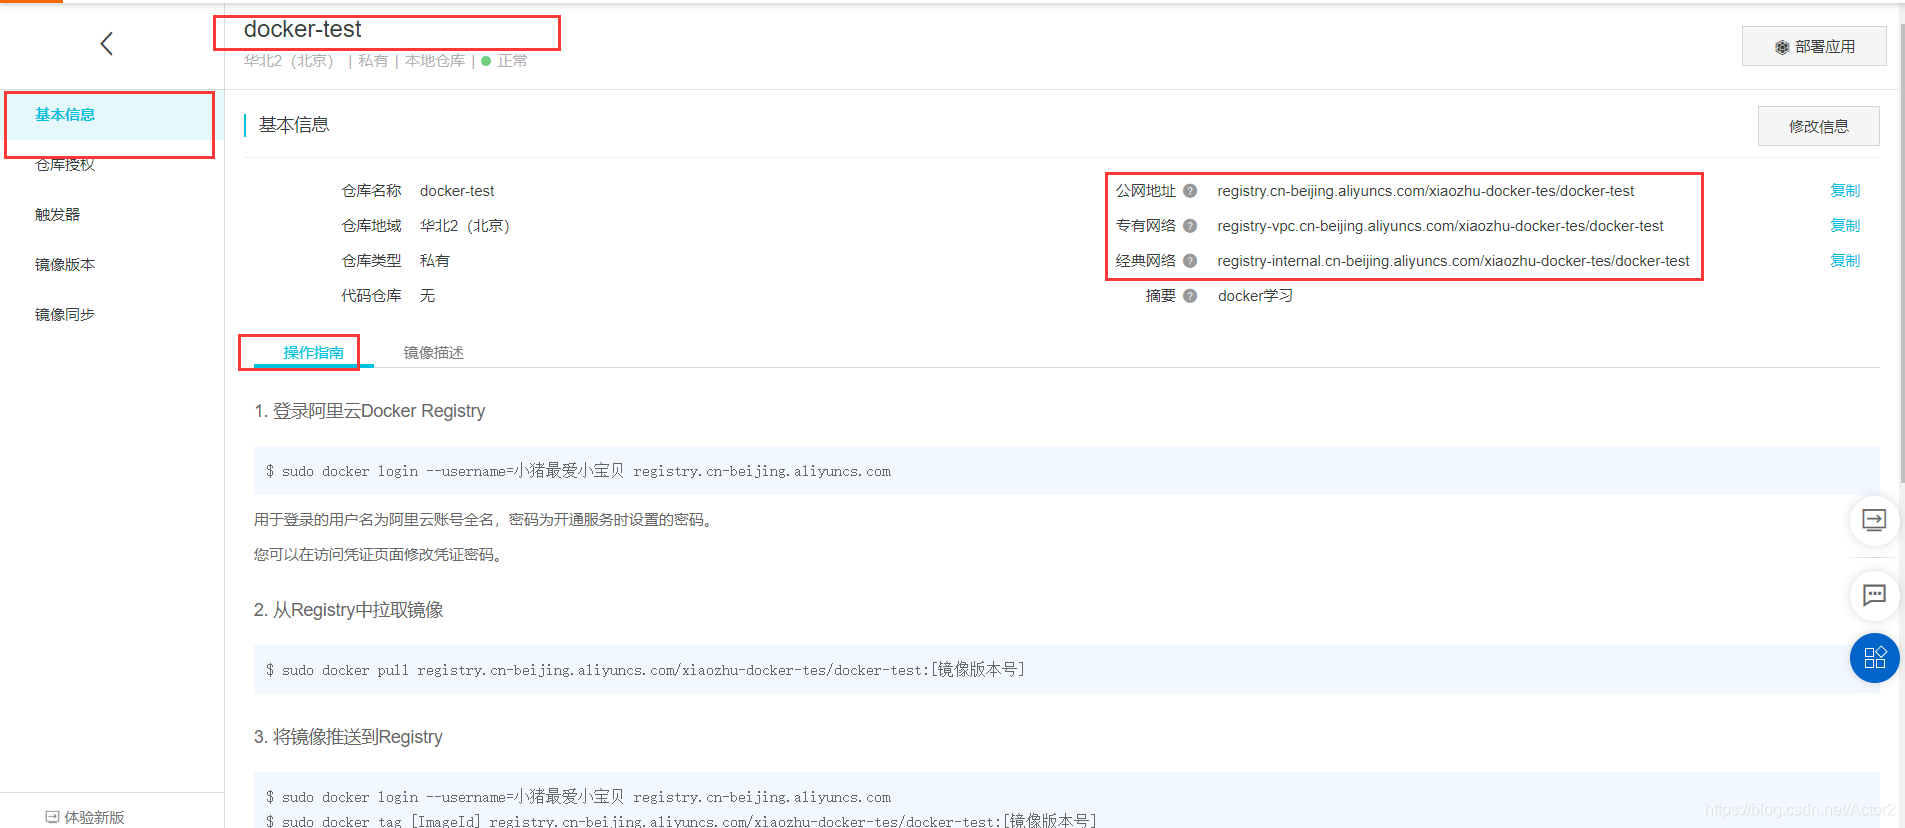1905x828 pixels.
Task: Click heading 1. 登录阿里云Docker Registry
Action: [369, 411]
